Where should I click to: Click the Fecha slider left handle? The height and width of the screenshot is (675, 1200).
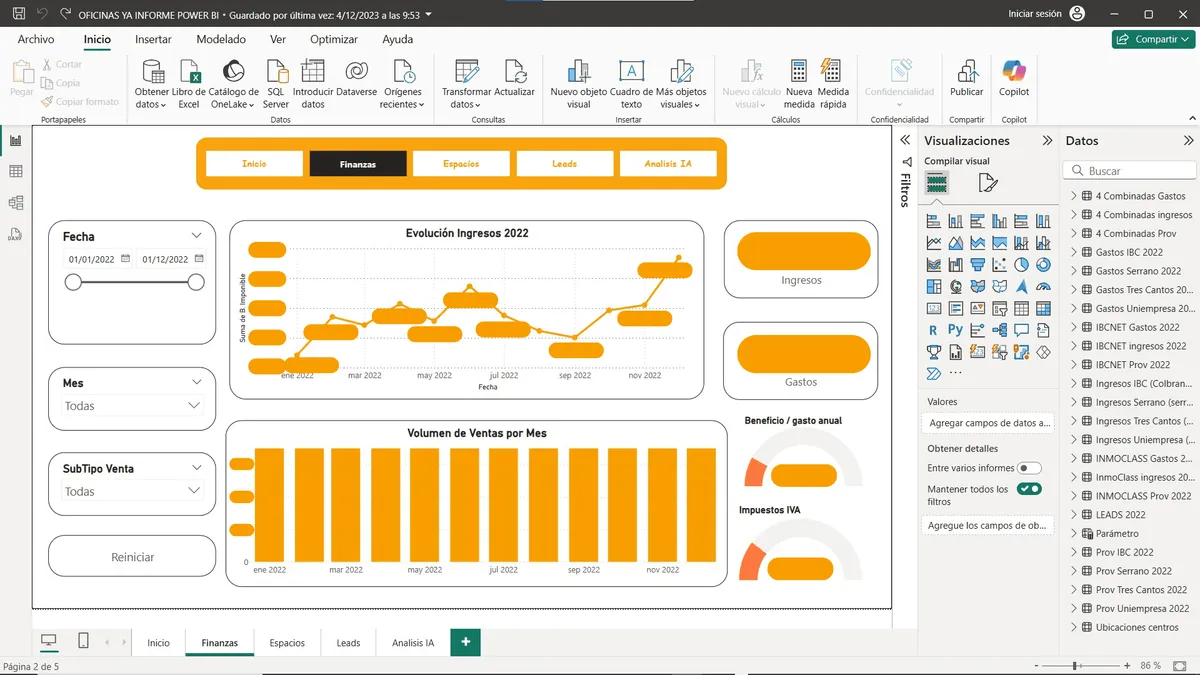click(x=73, y=283)
